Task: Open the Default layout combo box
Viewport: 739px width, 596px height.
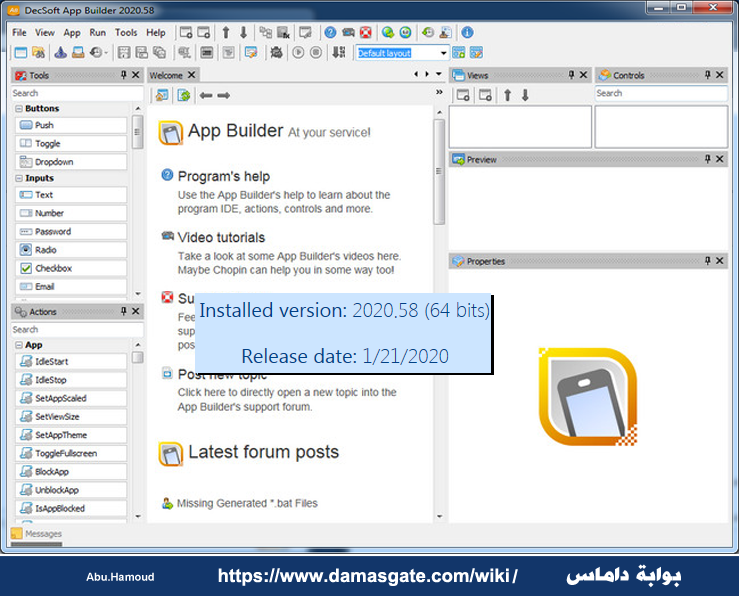Action: pos(443,53)
